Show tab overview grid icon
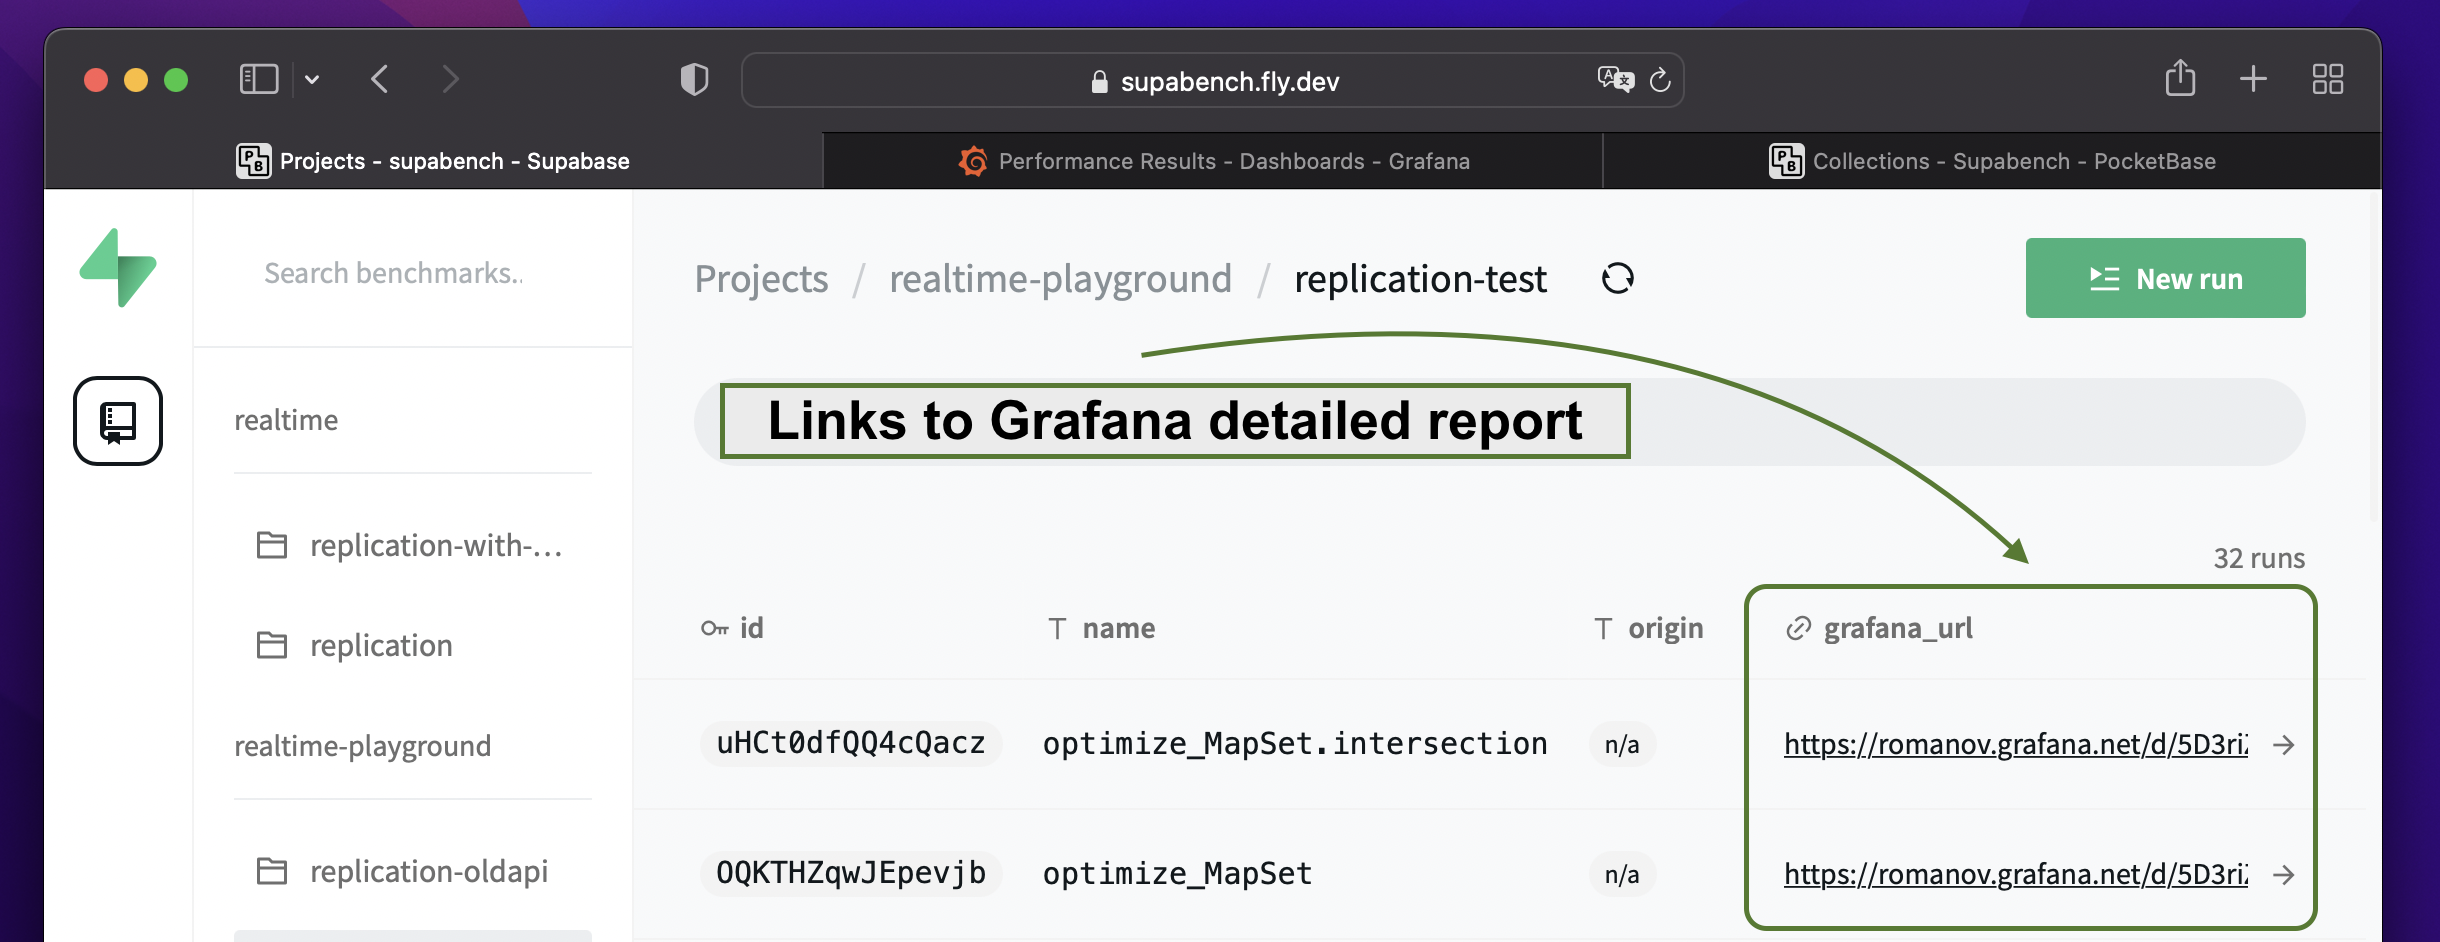The width and height of the screenshot is (2440, 942). (2328, 79)
